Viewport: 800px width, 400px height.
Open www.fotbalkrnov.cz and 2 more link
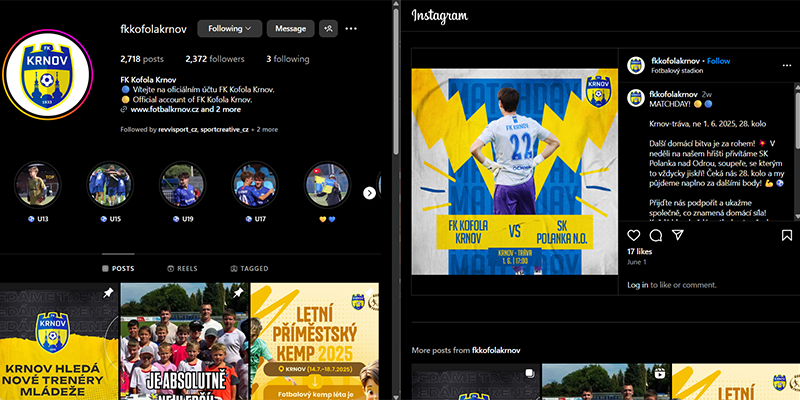coord(186,109)
